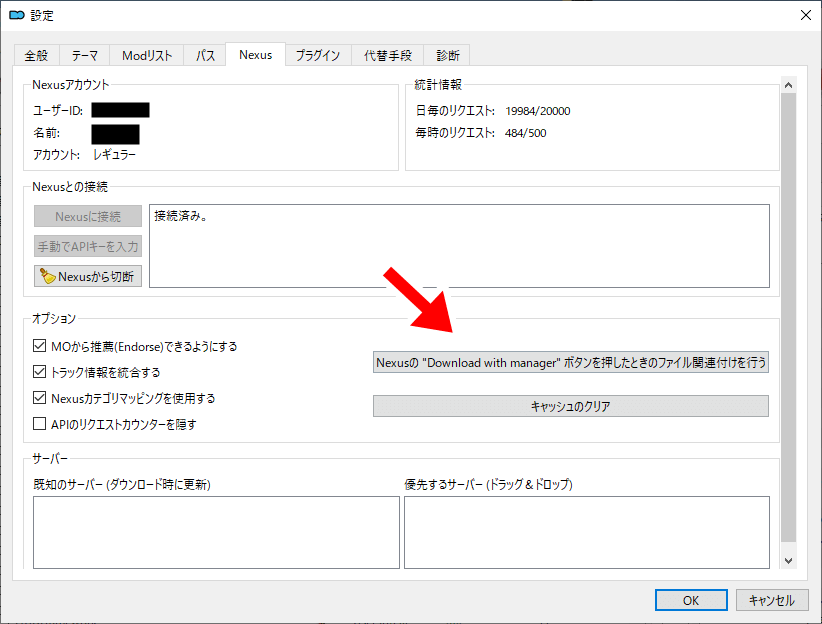Viewport: 822px width, 624px height.
Task: Click the 毎時のリクエスト label
Action: [455, 133]
